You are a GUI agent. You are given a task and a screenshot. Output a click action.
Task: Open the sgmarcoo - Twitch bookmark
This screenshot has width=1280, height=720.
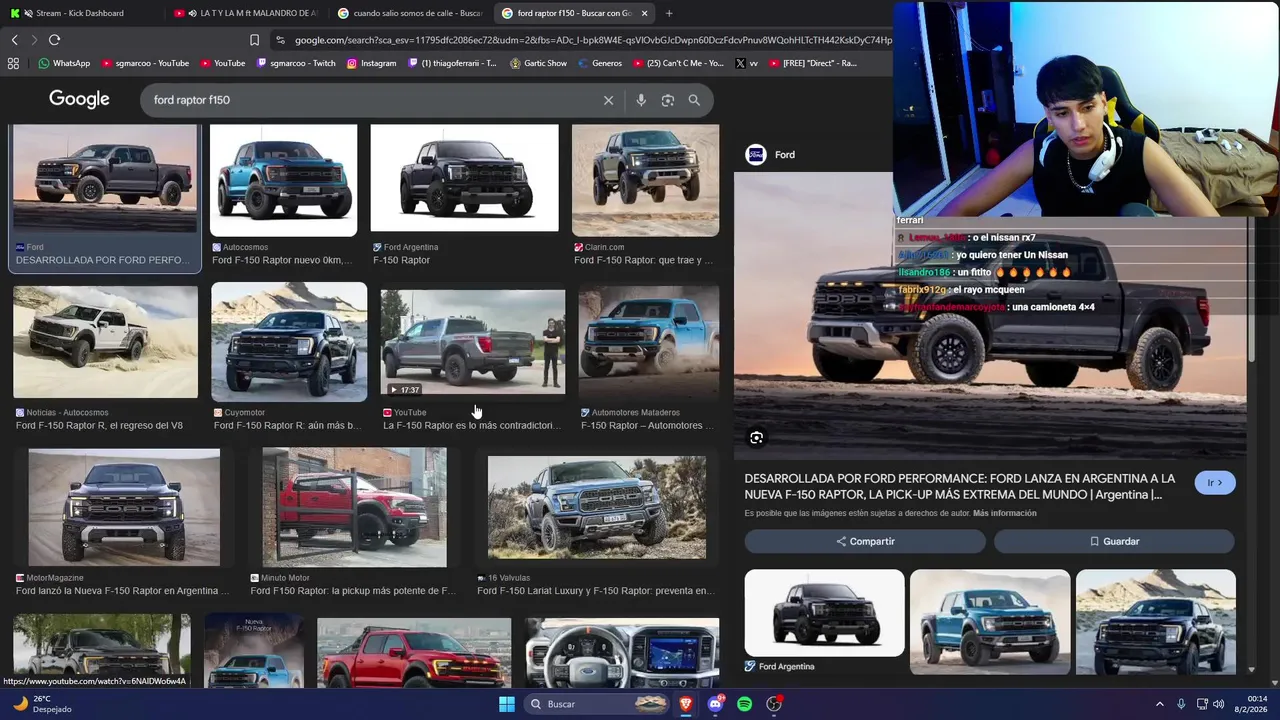coord(296,63)
